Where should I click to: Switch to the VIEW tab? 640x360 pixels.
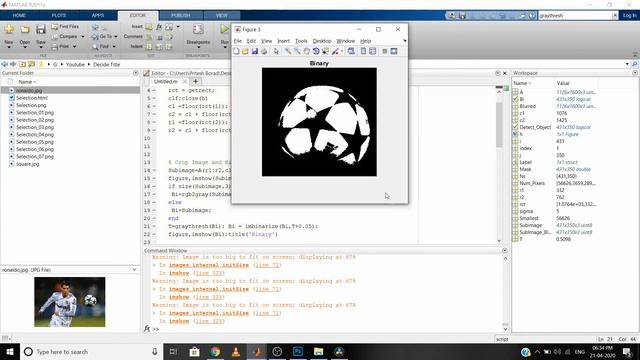point(222,16)
